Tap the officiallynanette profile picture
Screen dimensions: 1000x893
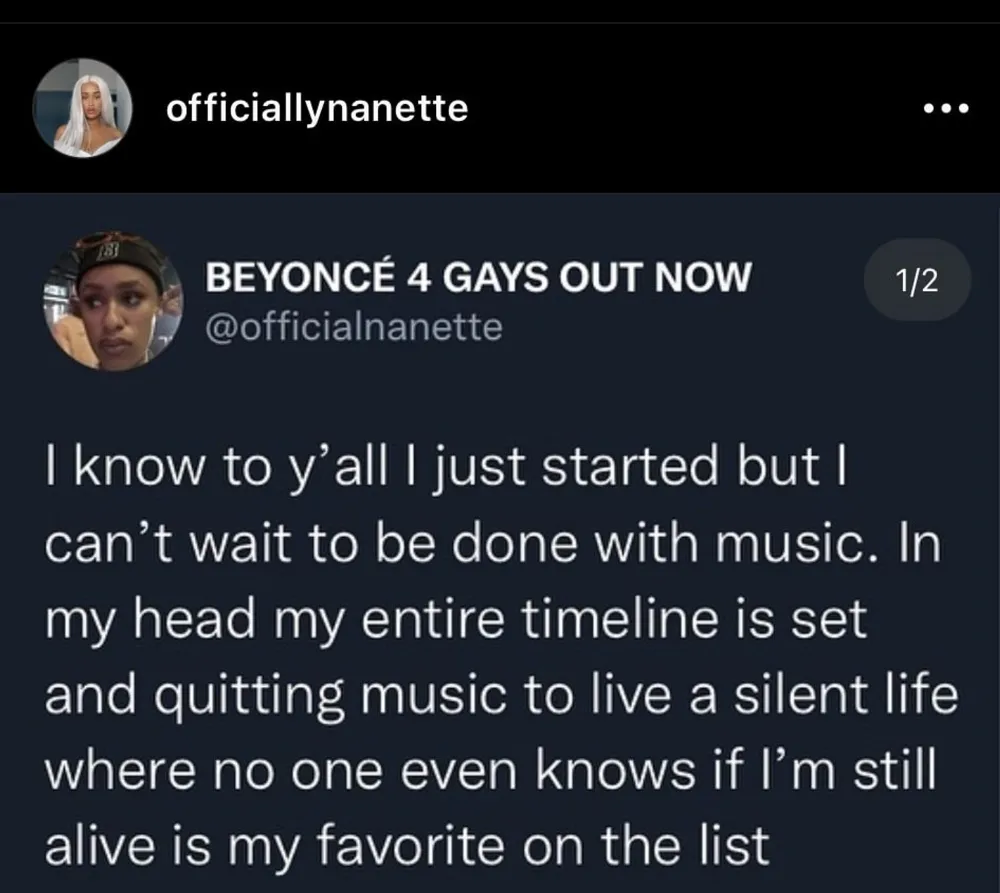(x=84, y=108)
